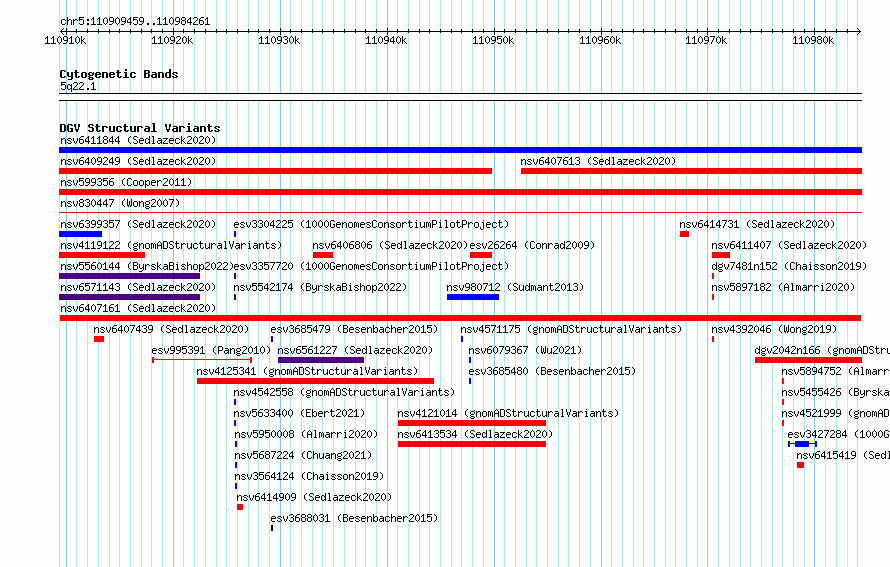Open esv3304225 (1000GenomesConsortiumPilotProject) label

coord(371,224)
